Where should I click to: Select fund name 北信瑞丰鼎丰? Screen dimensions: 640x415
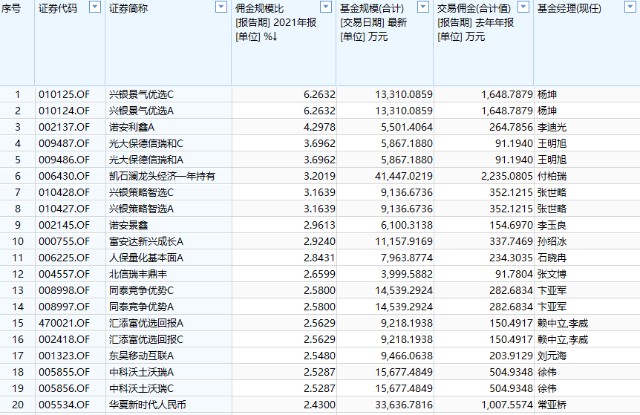[138, 274]
